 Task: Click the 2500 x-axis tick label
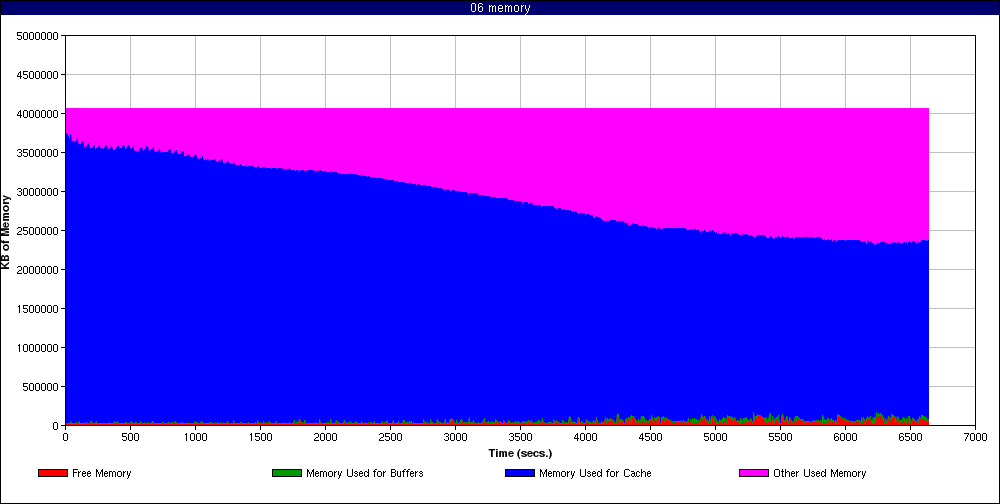(390, 437)
